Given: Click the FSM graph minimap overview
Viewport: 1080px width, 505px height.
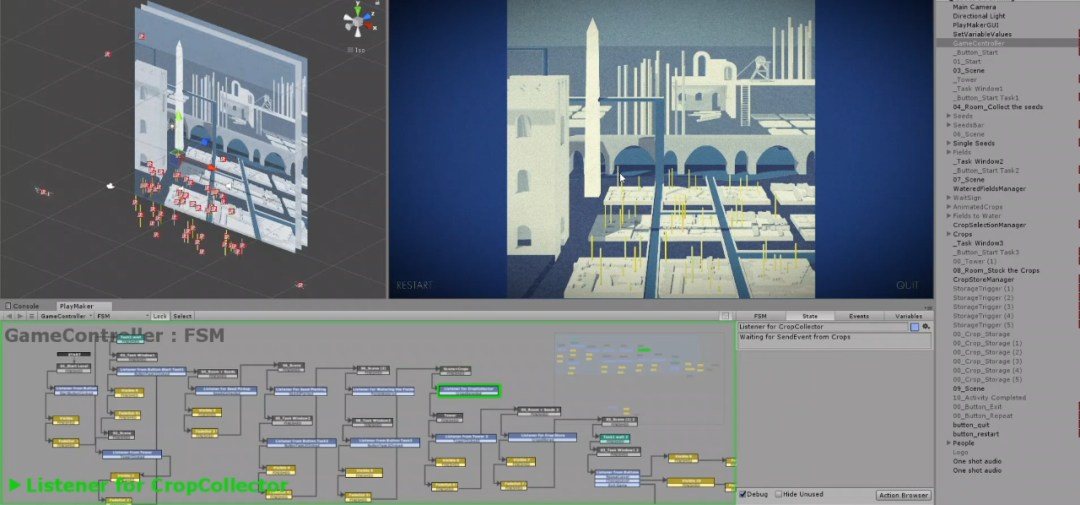Looking at the screenshot, I should tap(638, 379).
